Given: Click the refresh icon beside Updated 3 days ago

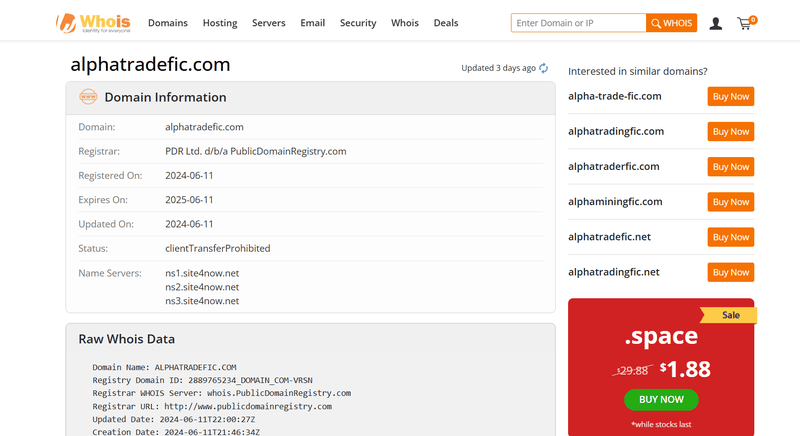Looking at the screenshot, I should [543, 68].
